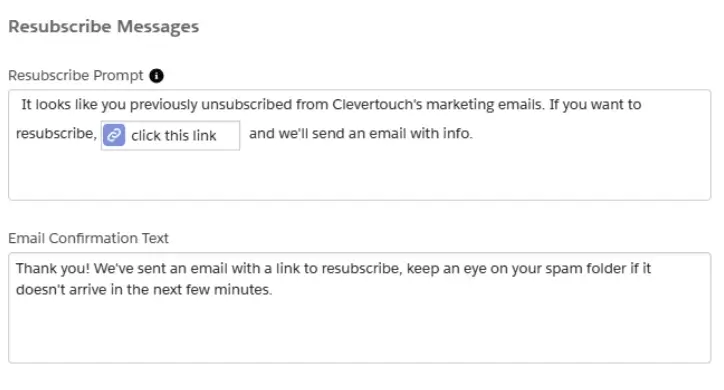Click the 'Resubscribe Prompt' field label

tap(76, 75)
